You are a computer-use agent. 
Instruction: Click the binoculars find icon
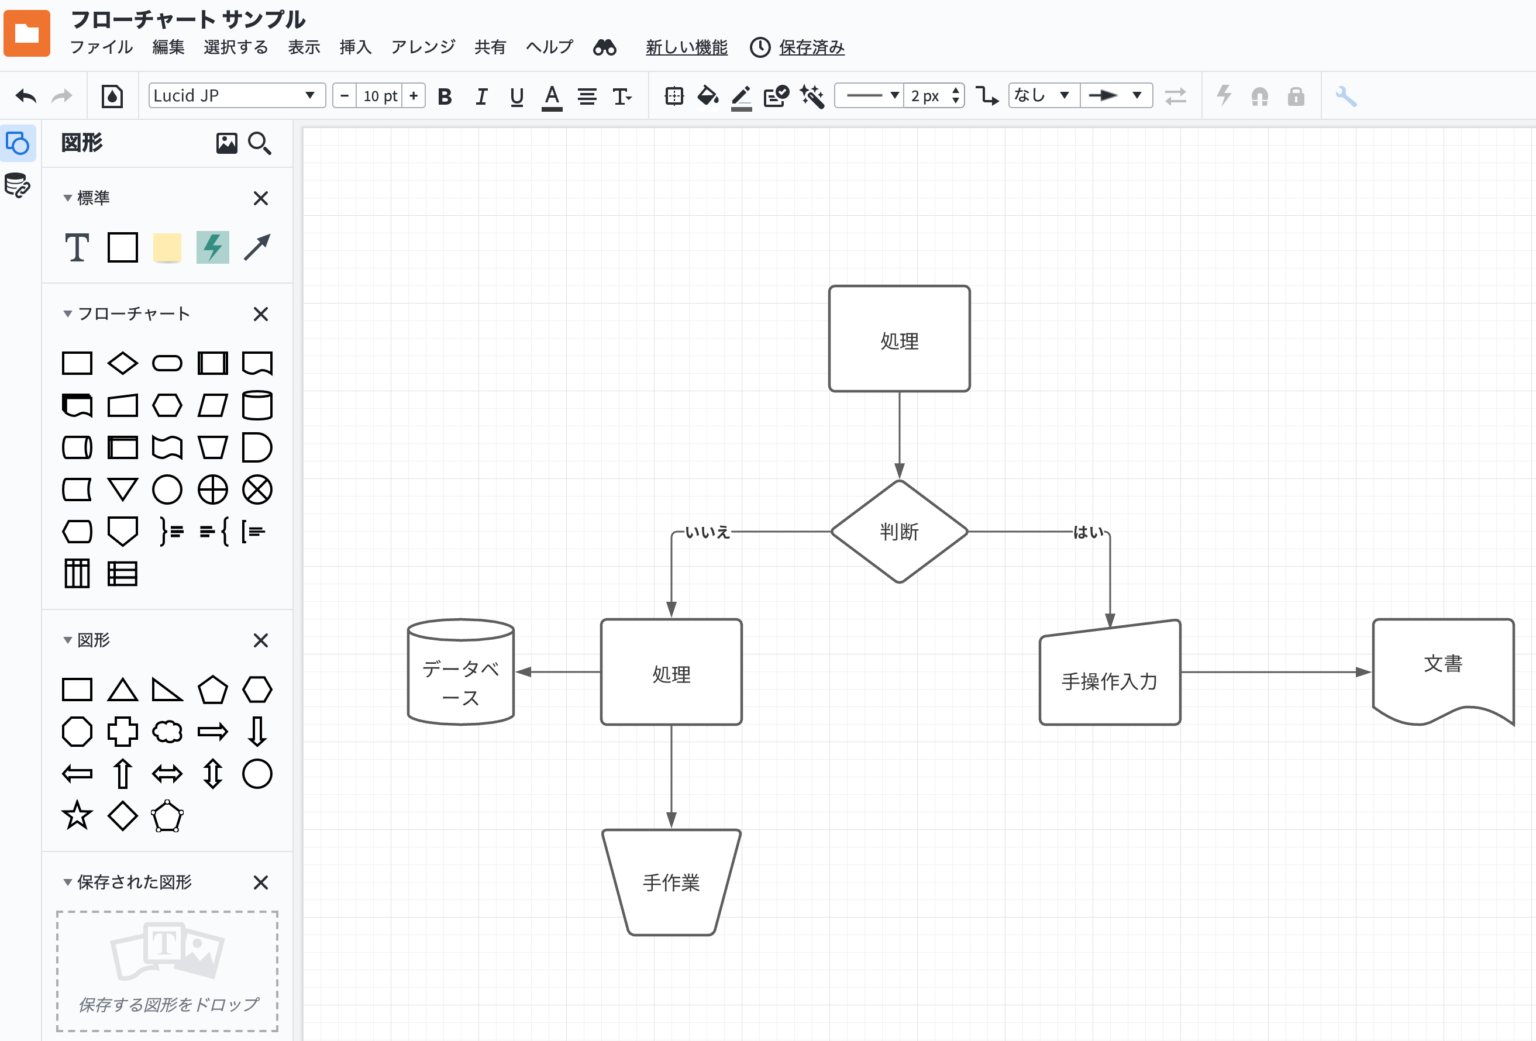coord(605,48)
